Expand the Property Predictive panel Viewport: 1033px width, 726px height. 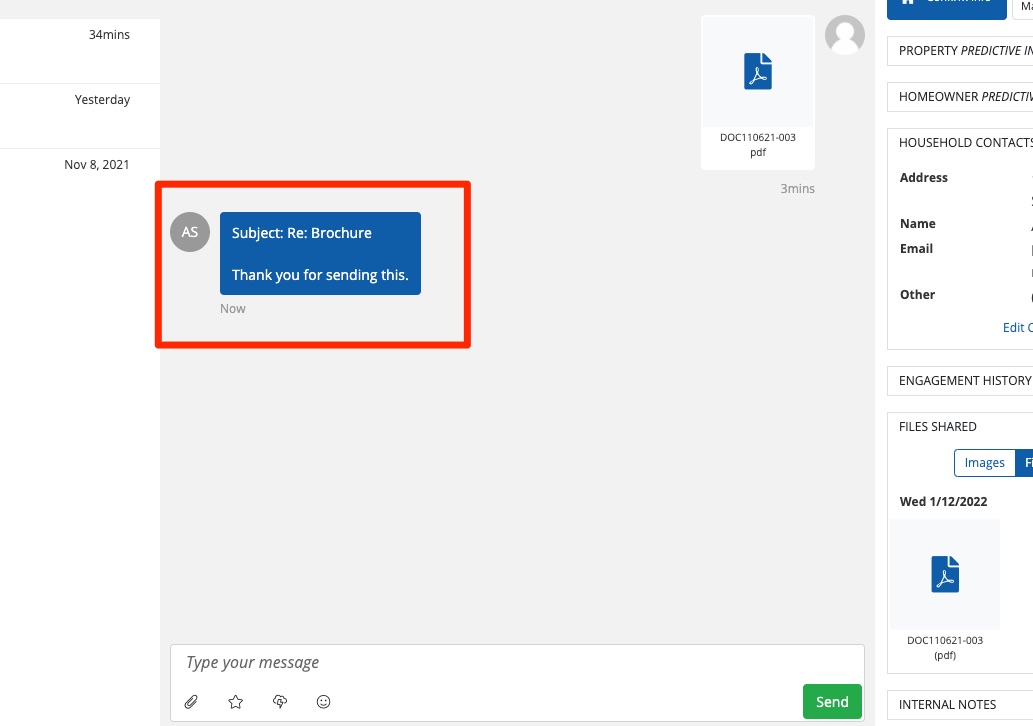click(961, 51)
